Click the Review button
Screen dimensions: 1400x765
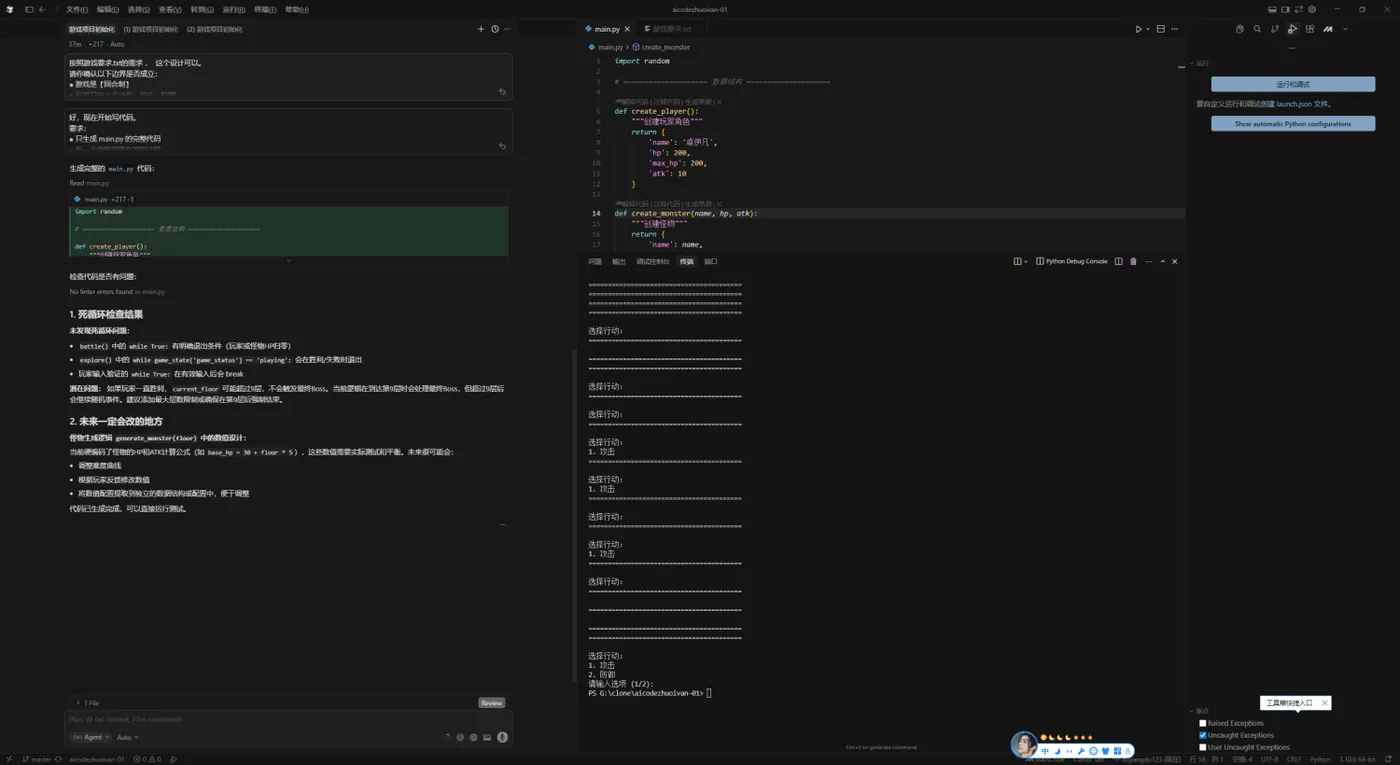(491, 703)
